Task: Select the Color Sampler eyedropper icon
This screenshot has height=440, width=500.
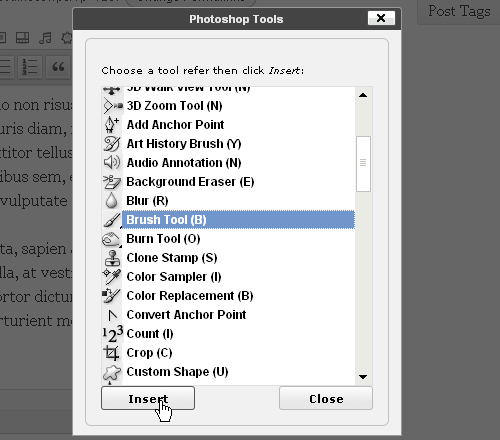Action: pyautogui.click(x=112, y=277)
